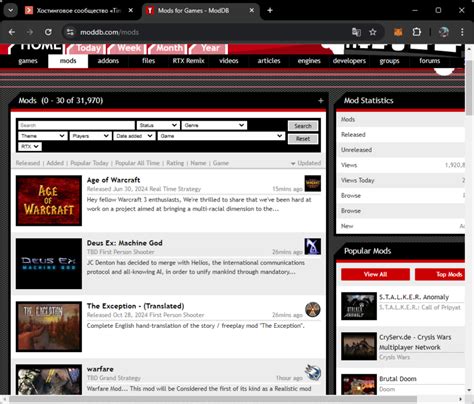Click The Exception mod thumbnail
This screenshot has width=474, height=404.
point(49,327)
